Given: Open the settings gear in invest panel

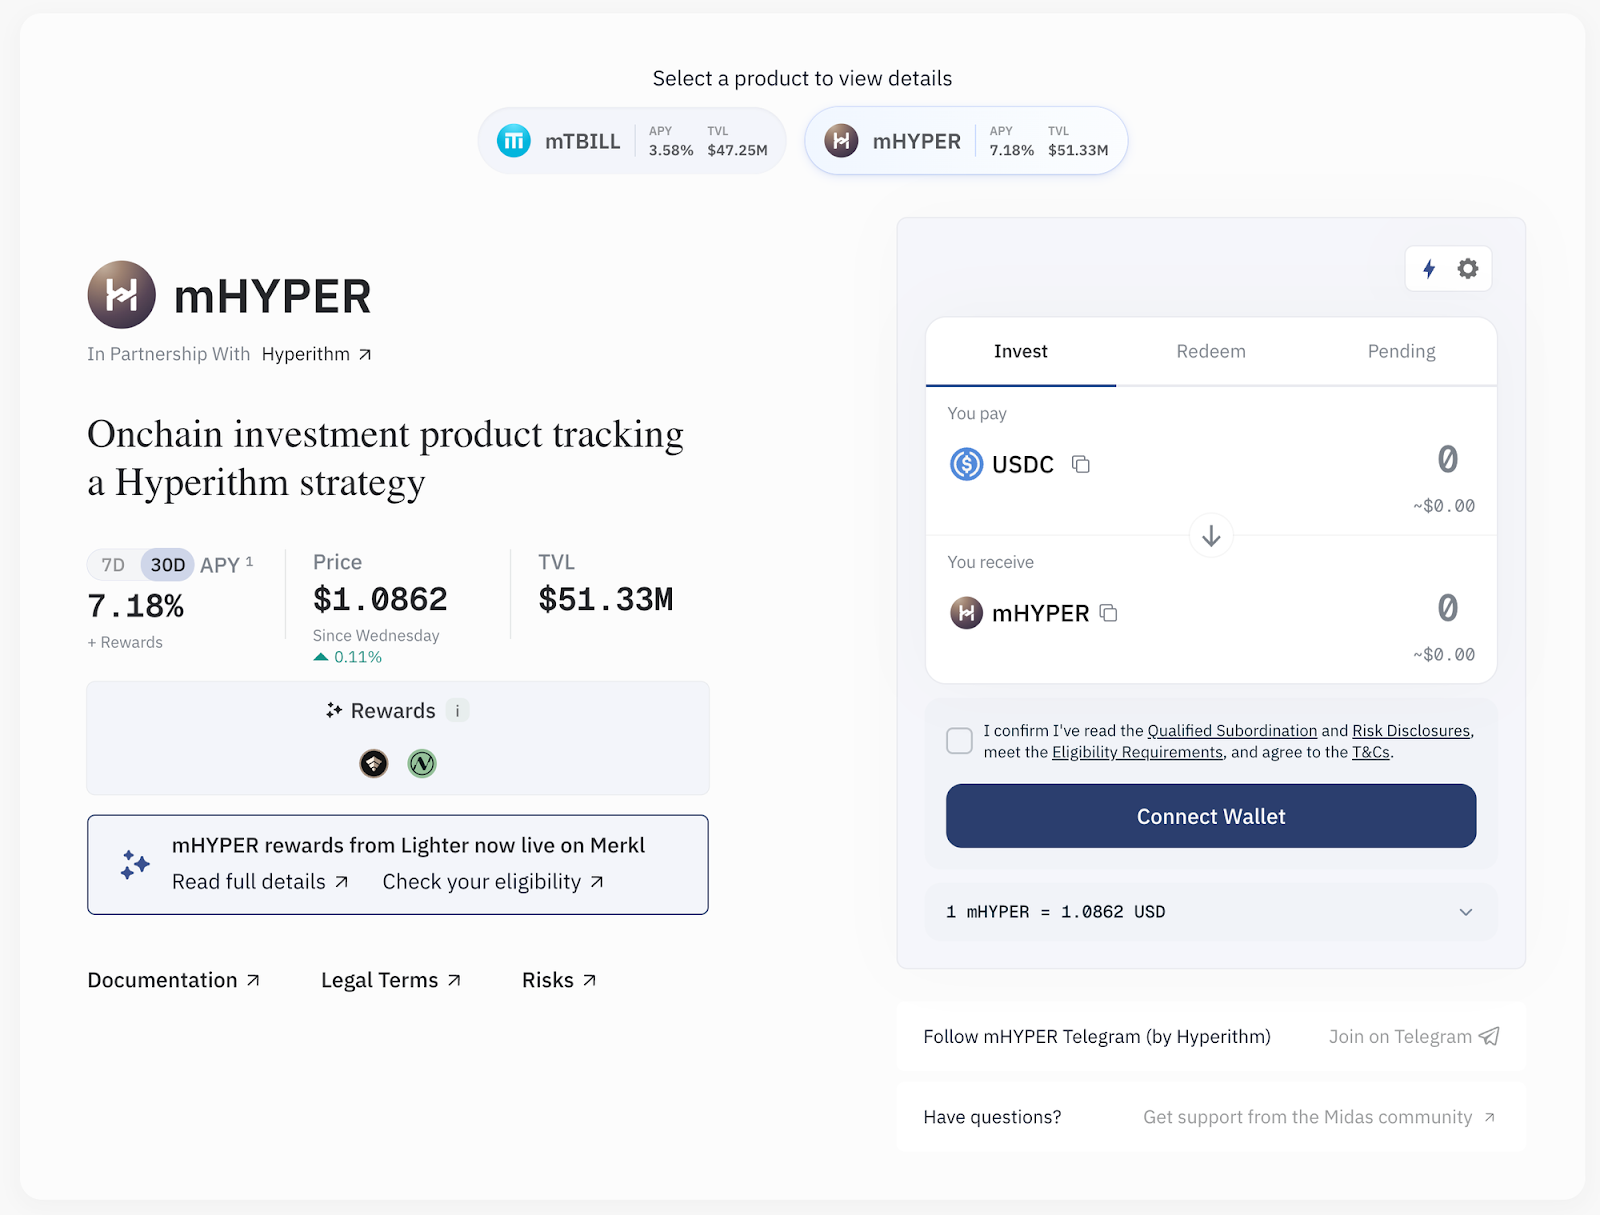Looking at the screenshot, I should point(1467,269).
